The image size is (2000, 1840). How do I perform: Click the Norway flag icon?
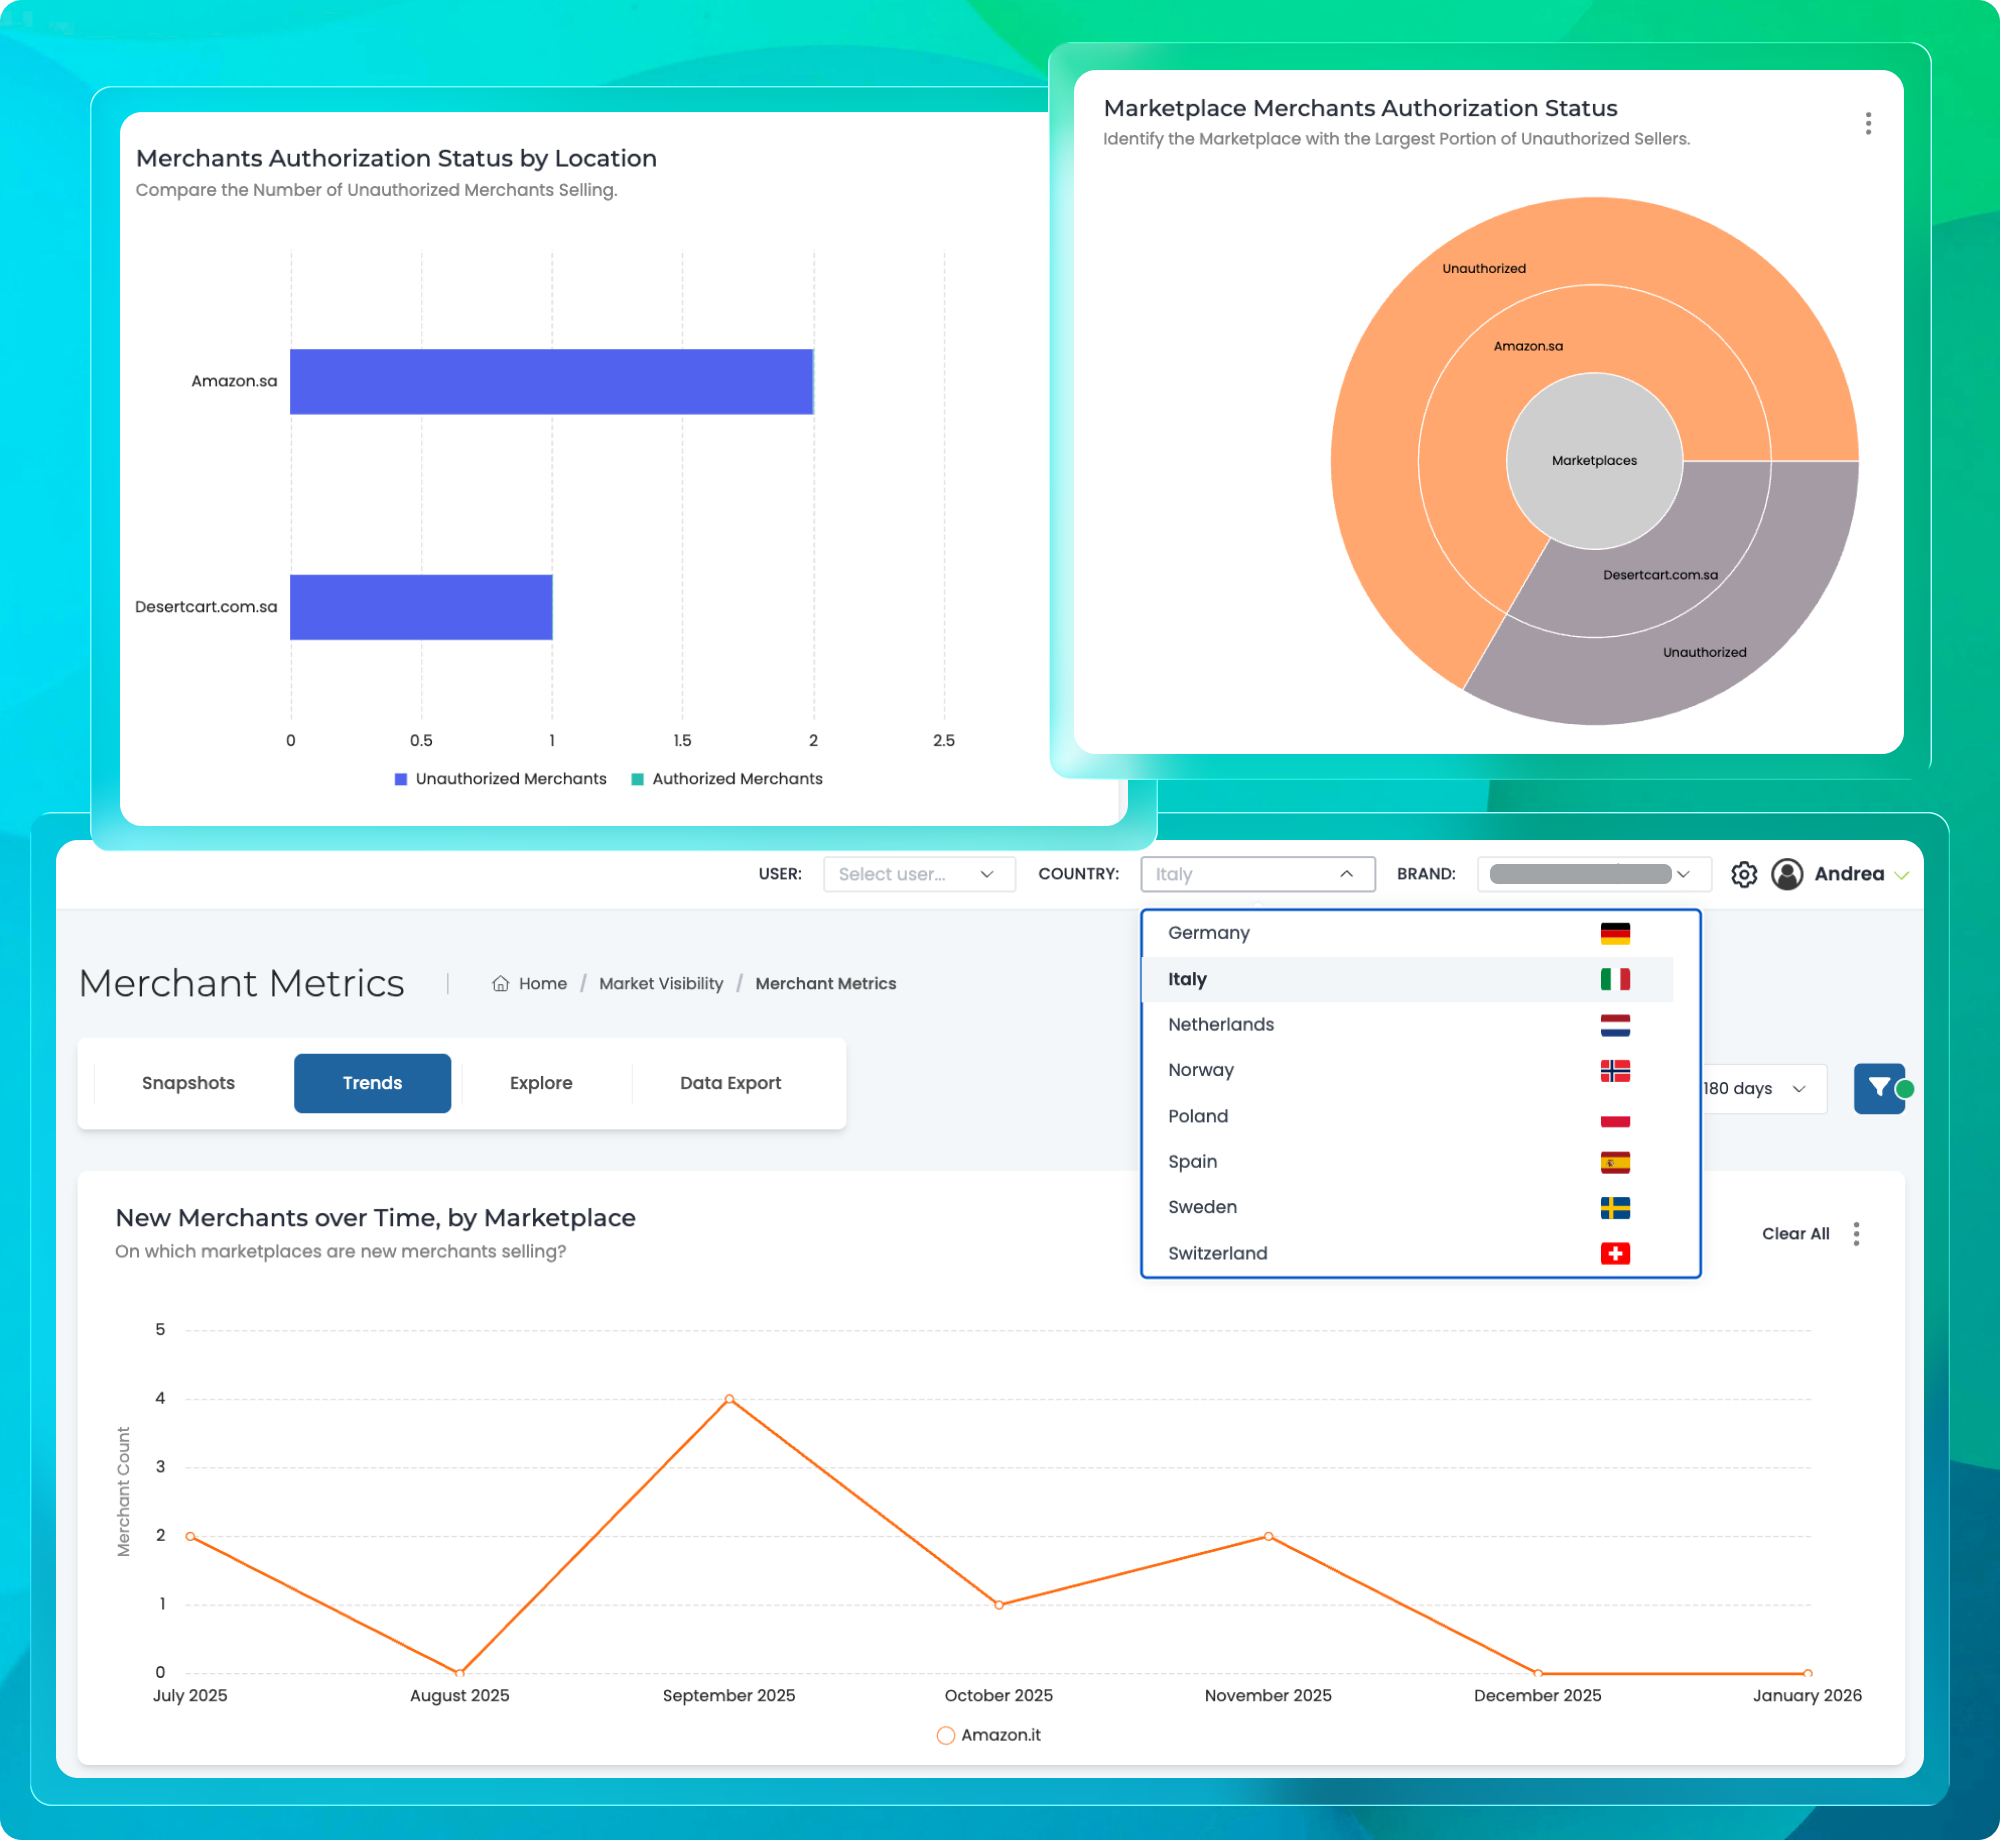pyautogui.click(x=1615, y=1071)
